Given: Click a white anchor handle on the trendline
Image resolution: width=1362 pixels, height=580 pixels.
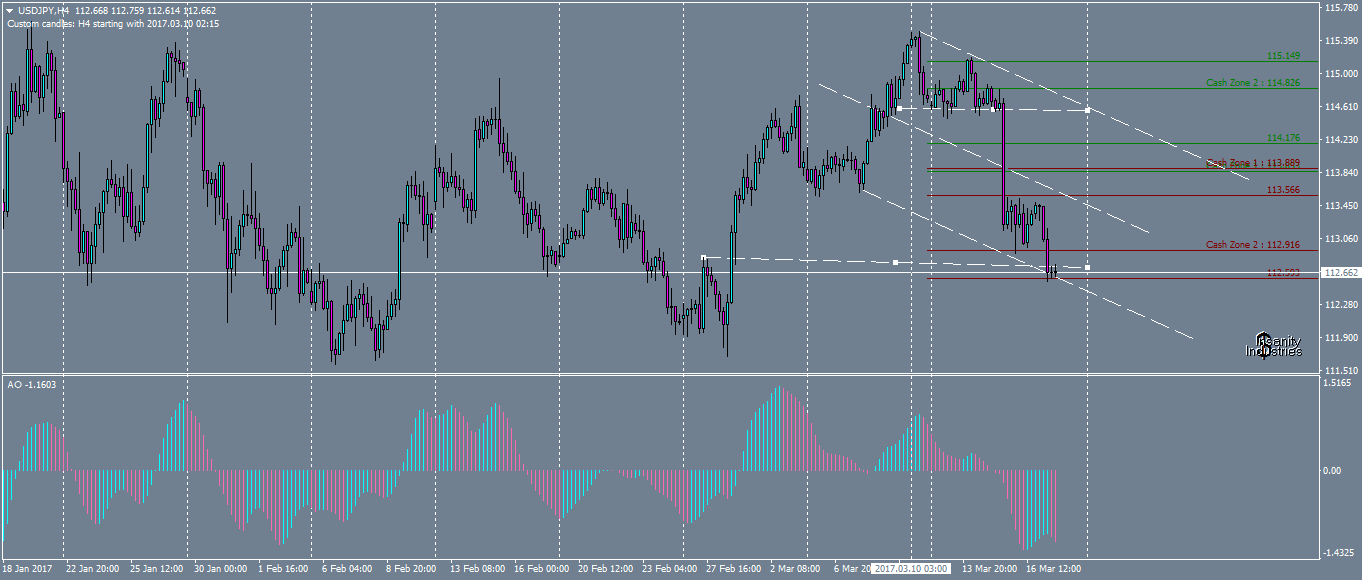Looking at the screenshot, I should tap(1085, 110).
